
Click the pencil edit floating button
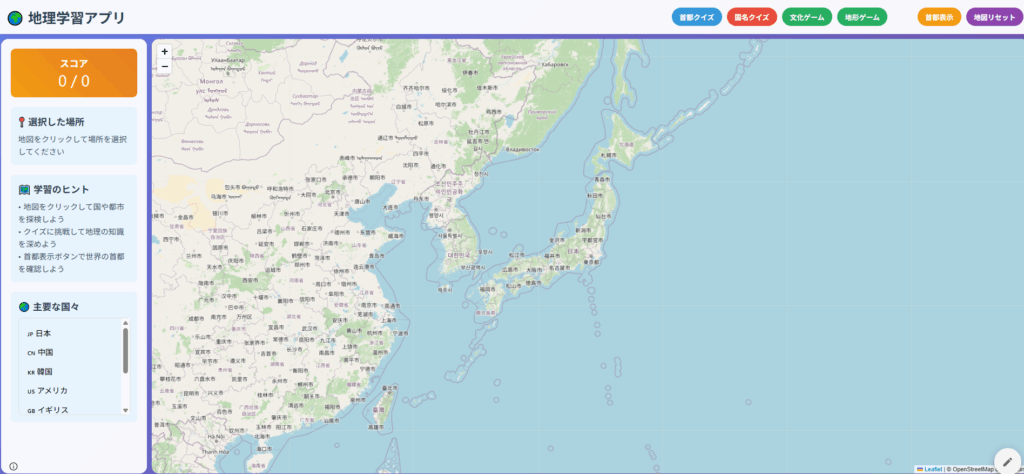1007,460
